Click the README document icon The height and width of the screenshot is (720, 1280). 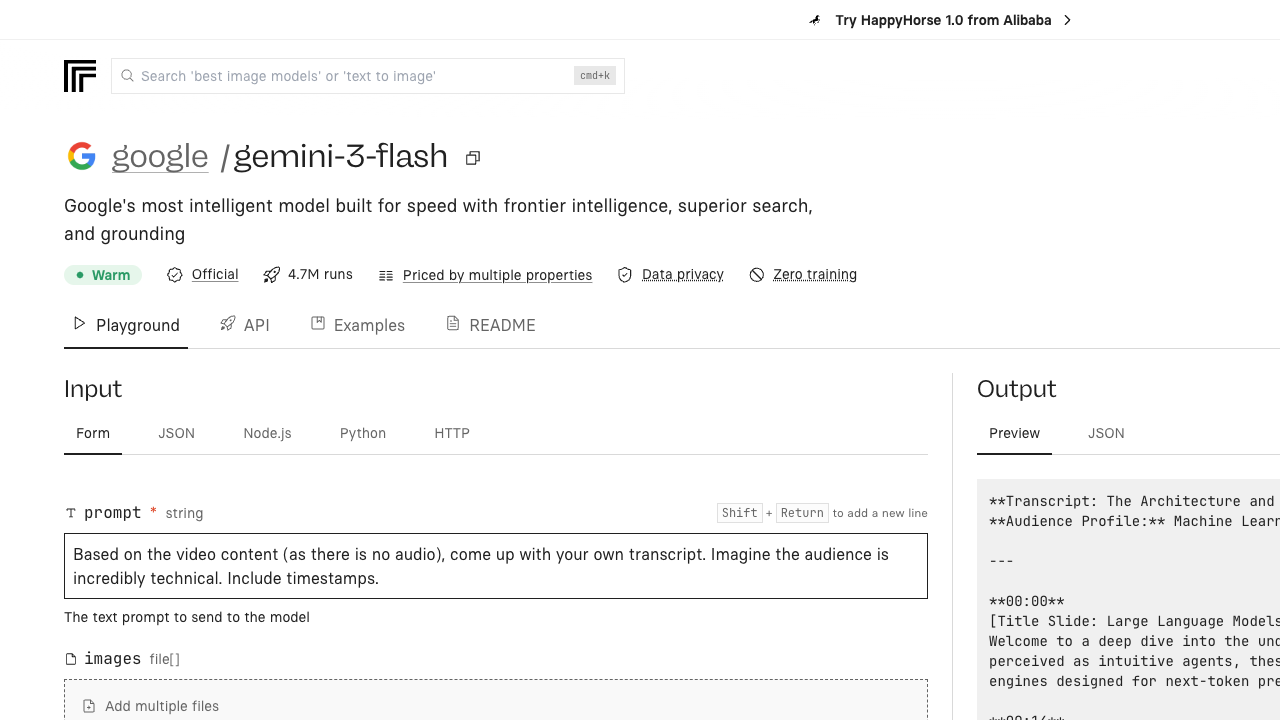(x=453, y=324)
